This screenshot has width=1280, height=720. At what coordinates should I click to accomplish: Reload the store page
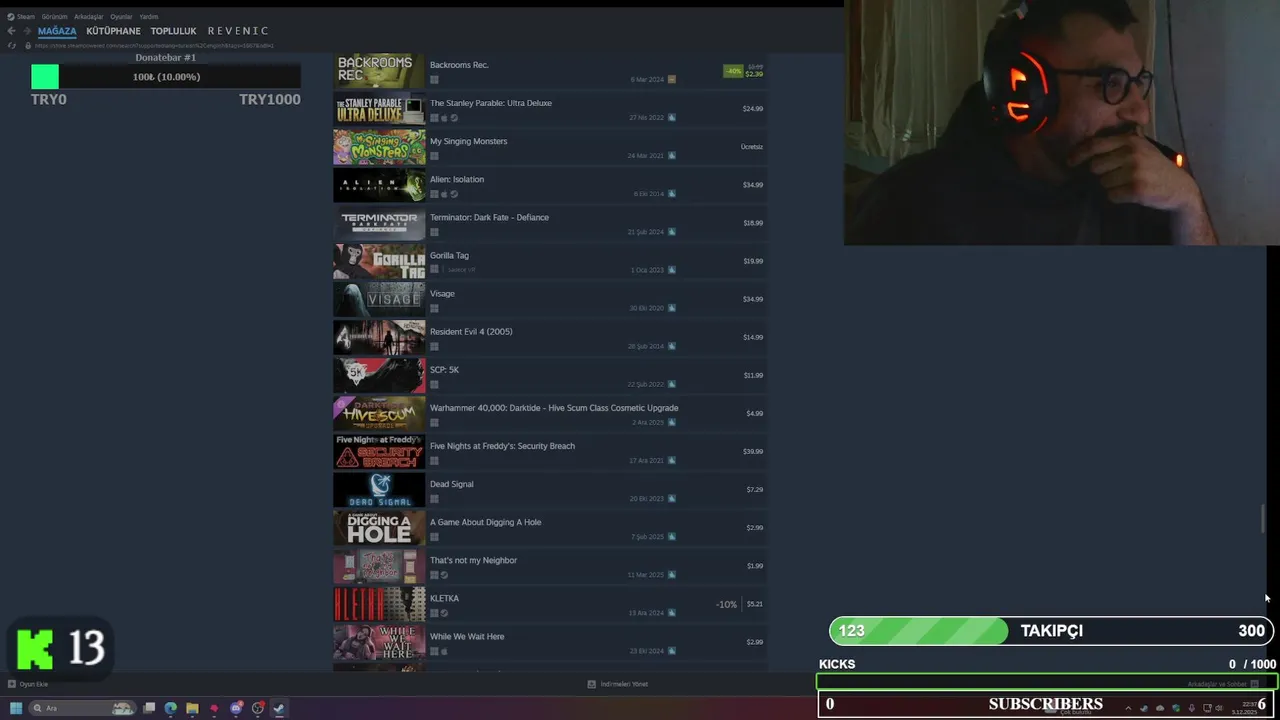(x=12, y=45)
